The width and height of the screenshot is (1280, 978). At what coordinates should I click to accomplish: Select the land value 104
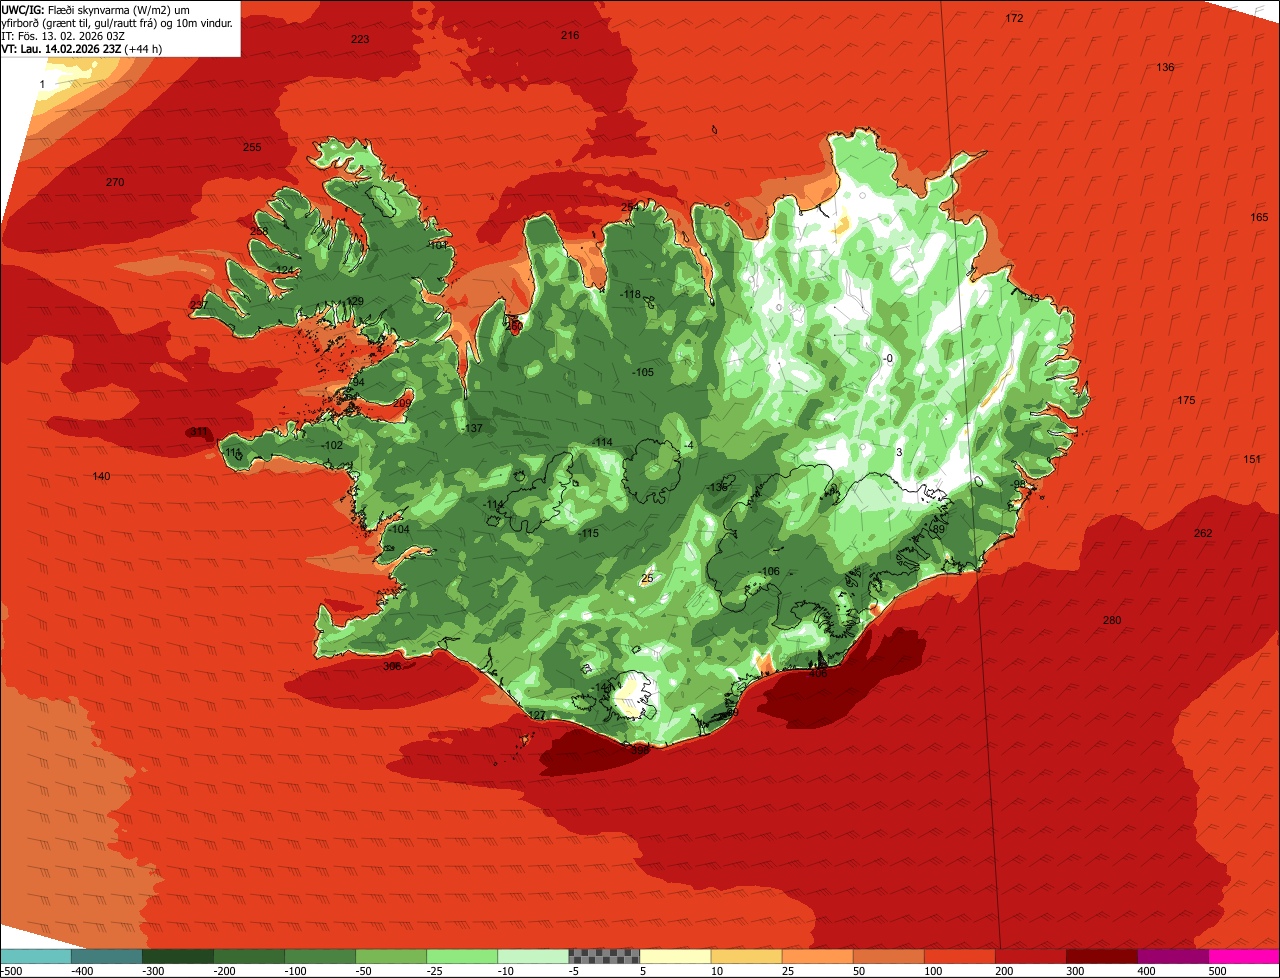(401, 529)
